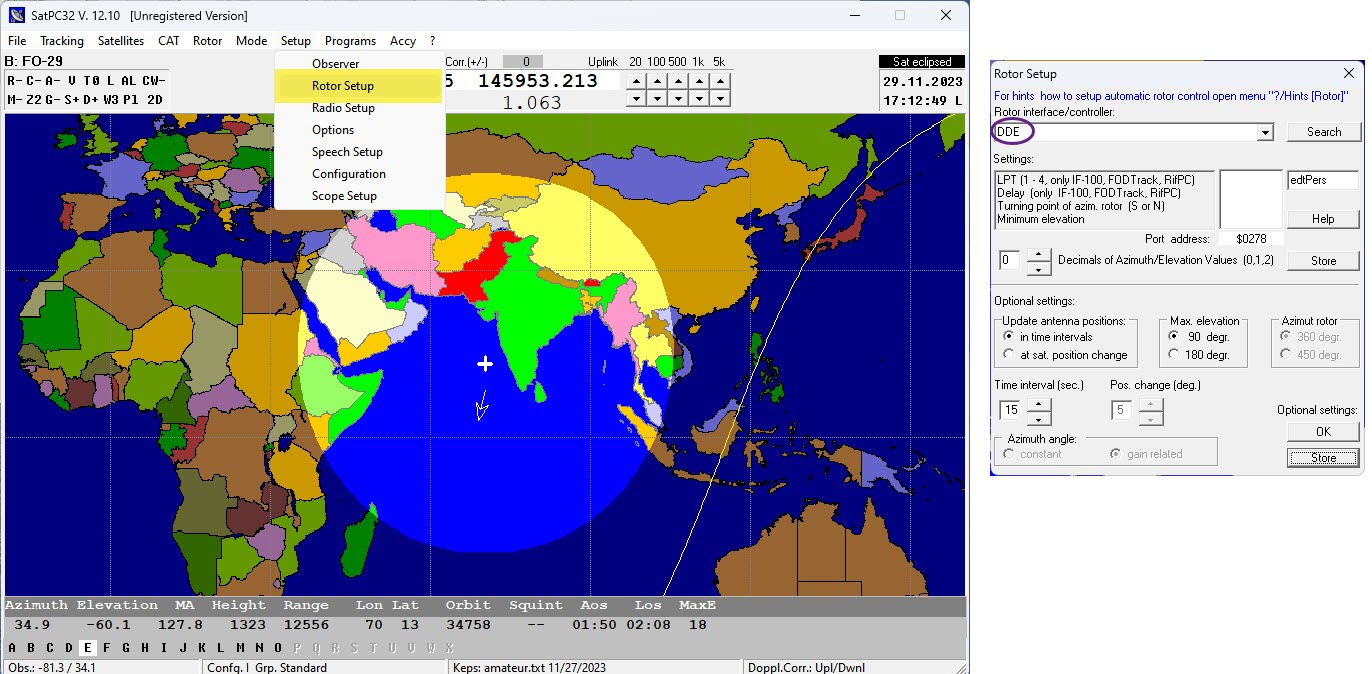
Task: Select satellite letter K in bottom row
Action: pyautogui.click(x=202, y=648)
